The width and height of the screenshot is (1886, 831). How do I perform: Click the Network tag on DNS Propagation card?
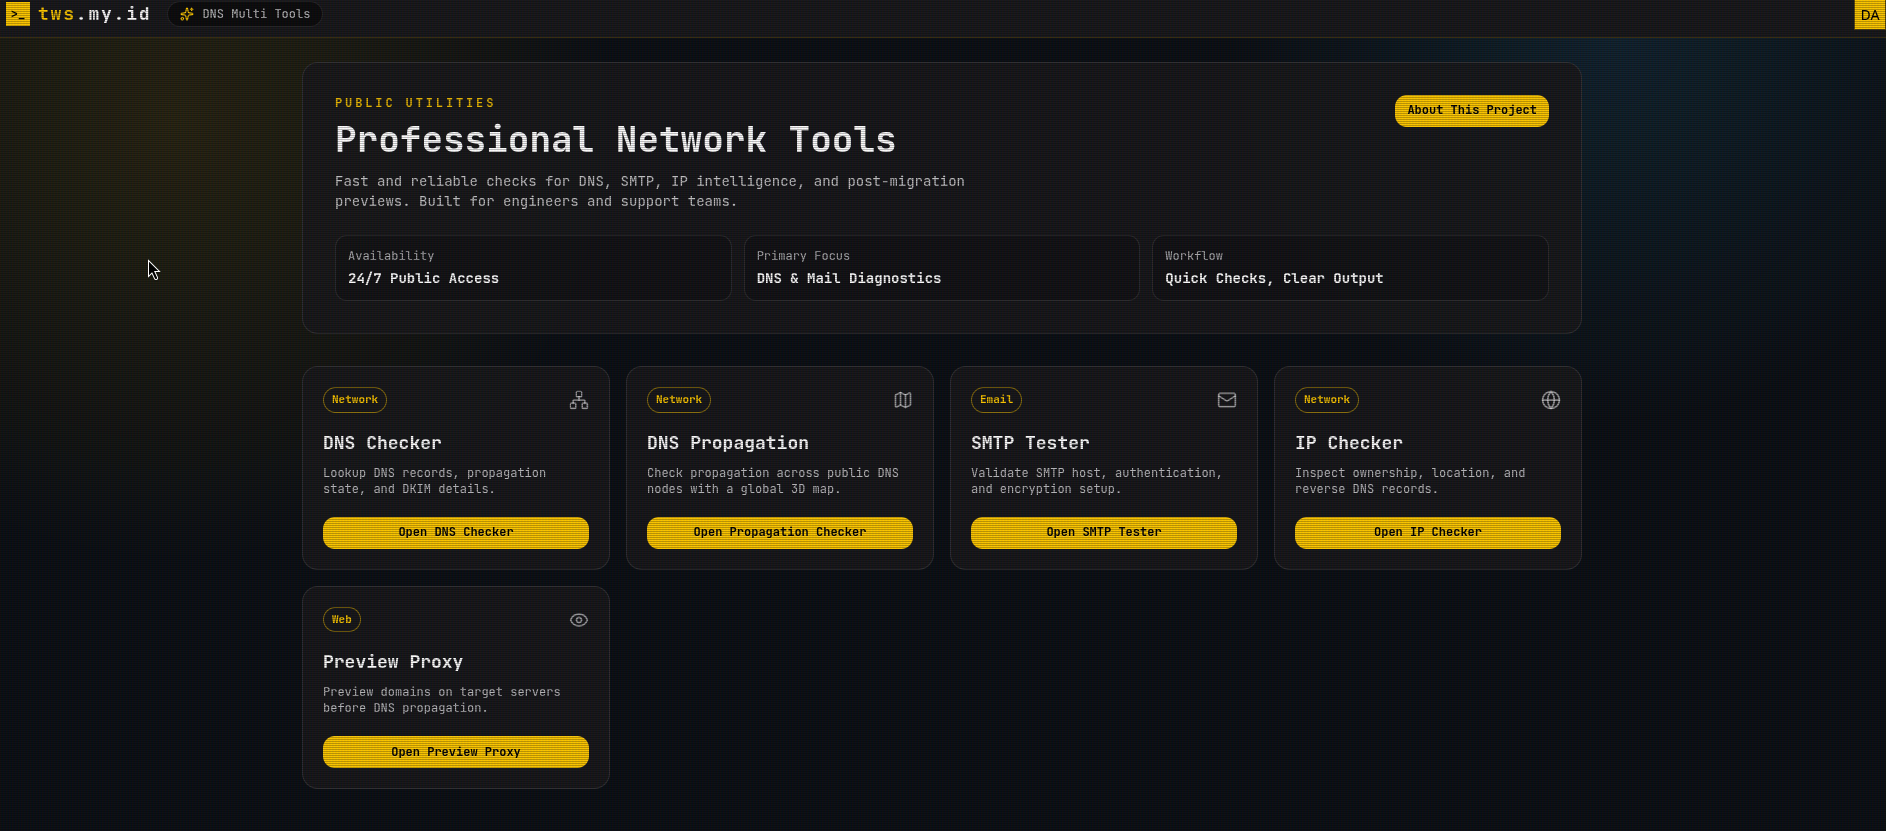click(679, 400)
